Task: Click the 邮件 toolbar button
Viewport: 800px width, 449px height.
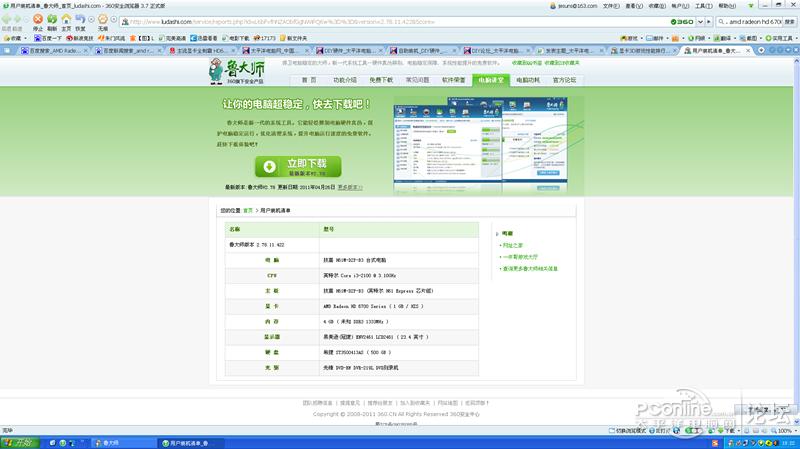Action: (656, 38)
